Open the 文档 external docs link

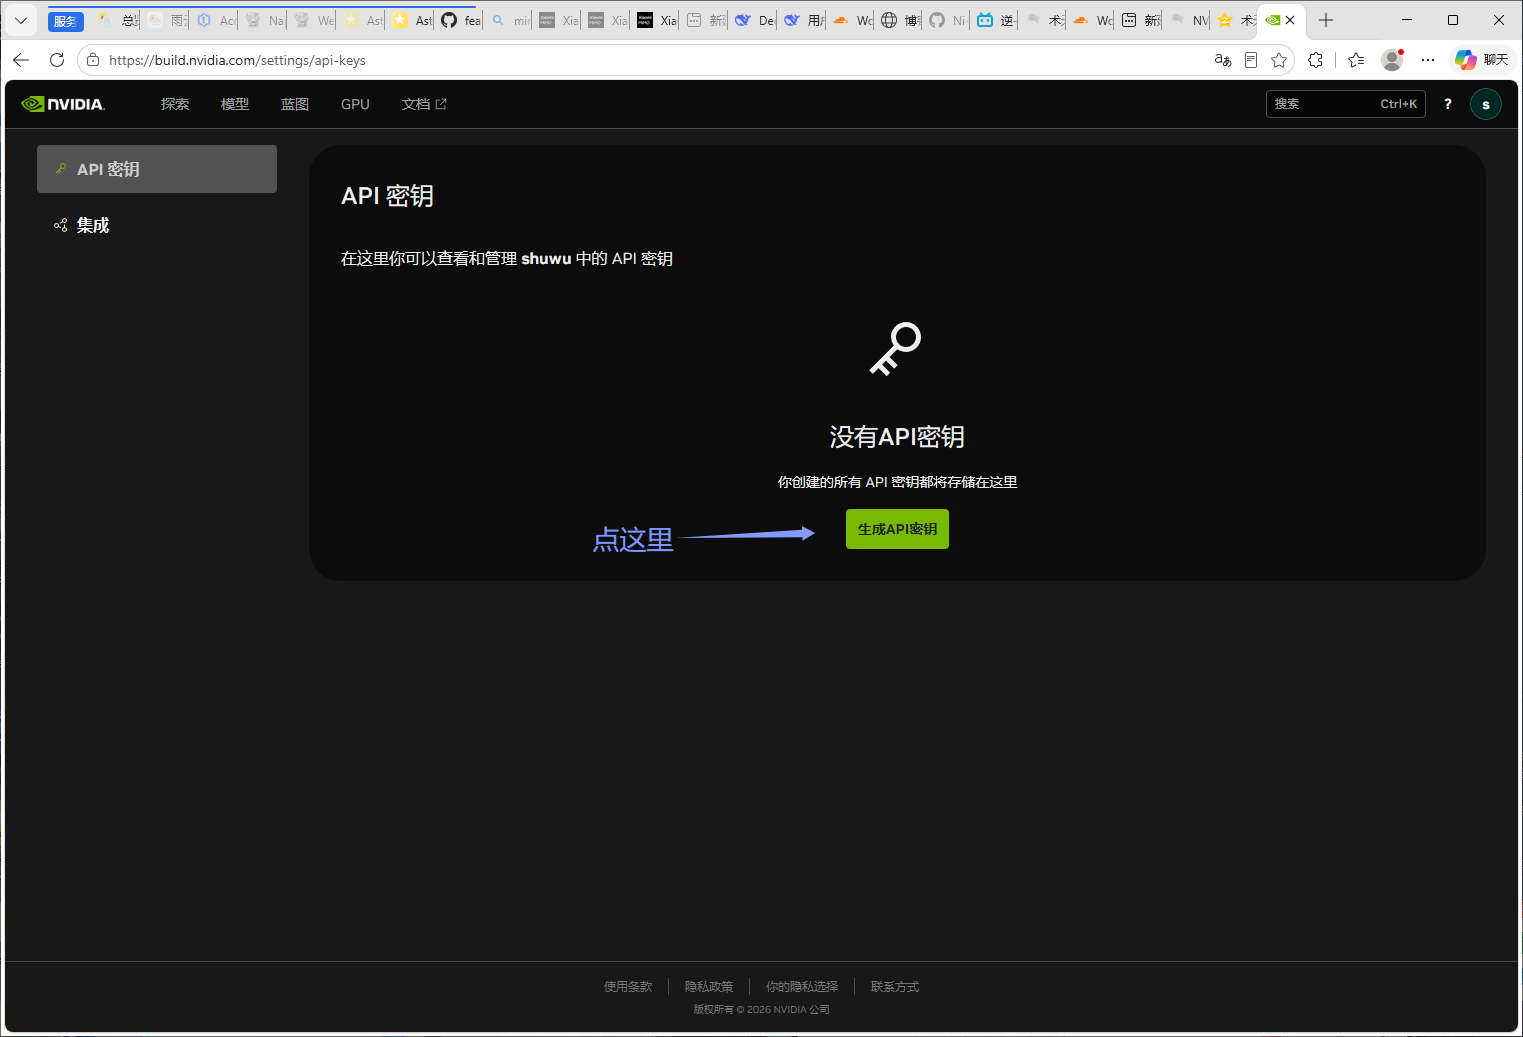(424, 104)
